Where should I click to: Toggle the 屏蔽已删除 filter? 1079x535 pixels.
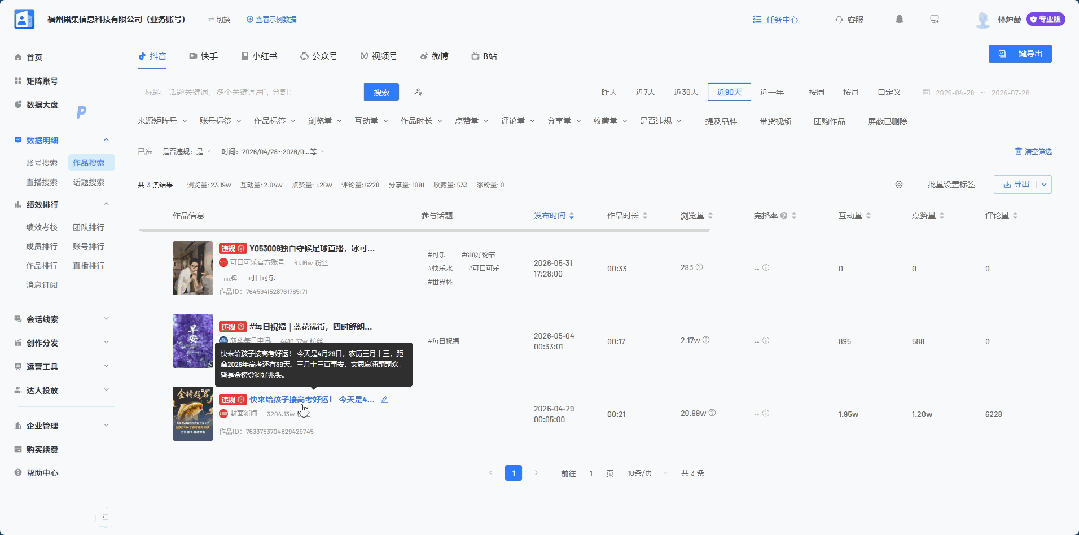click(x=887, y=121)
